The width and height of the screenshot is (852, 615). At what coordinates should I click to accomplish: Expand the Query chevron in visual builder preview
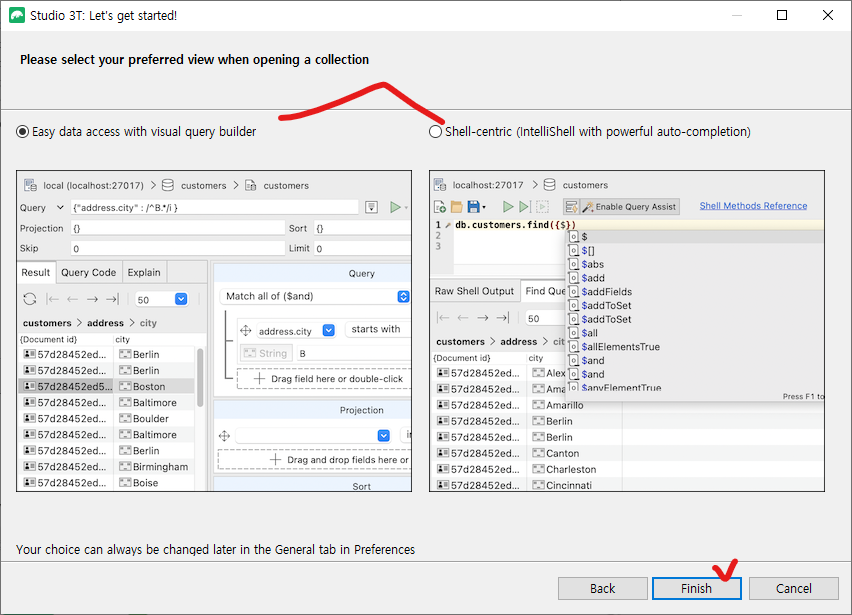tap(60, 208)
